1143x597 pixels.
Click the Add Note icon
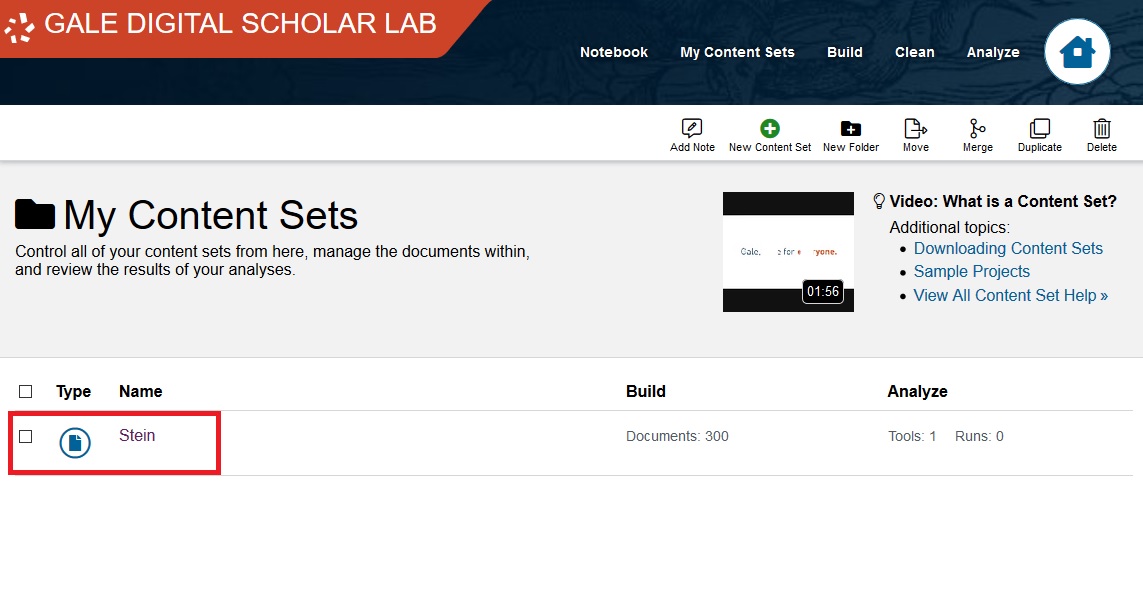pyautogui.click(x=692, y=129)
